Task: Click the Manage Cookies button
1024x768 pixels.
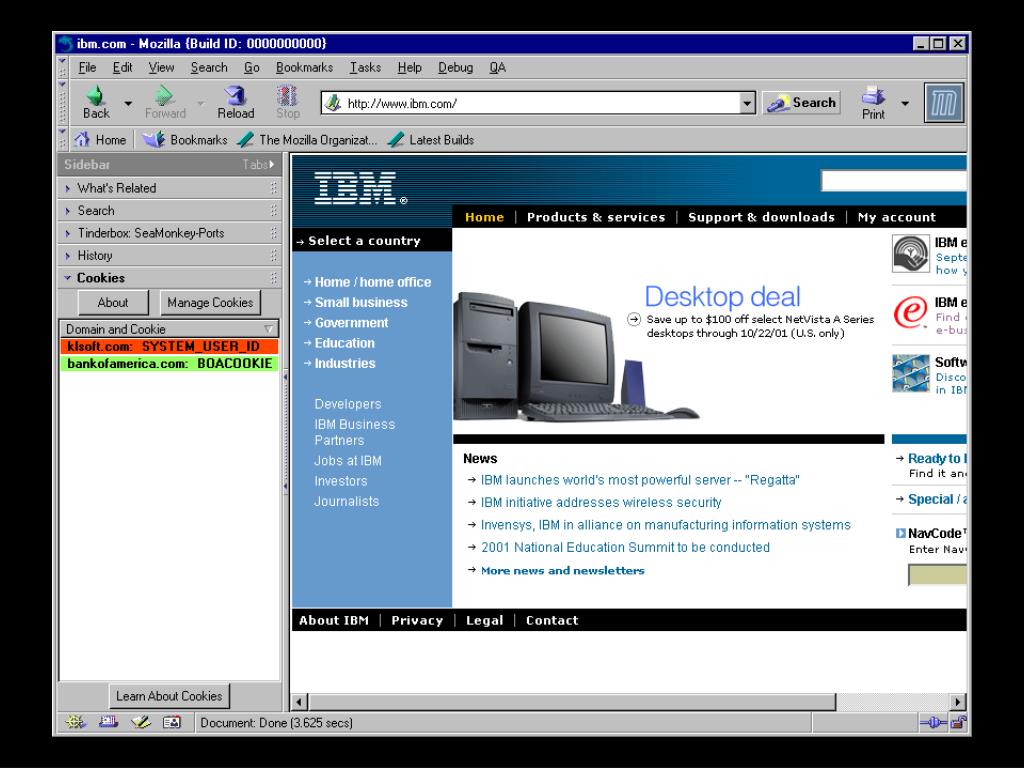Action: [210, 302]
